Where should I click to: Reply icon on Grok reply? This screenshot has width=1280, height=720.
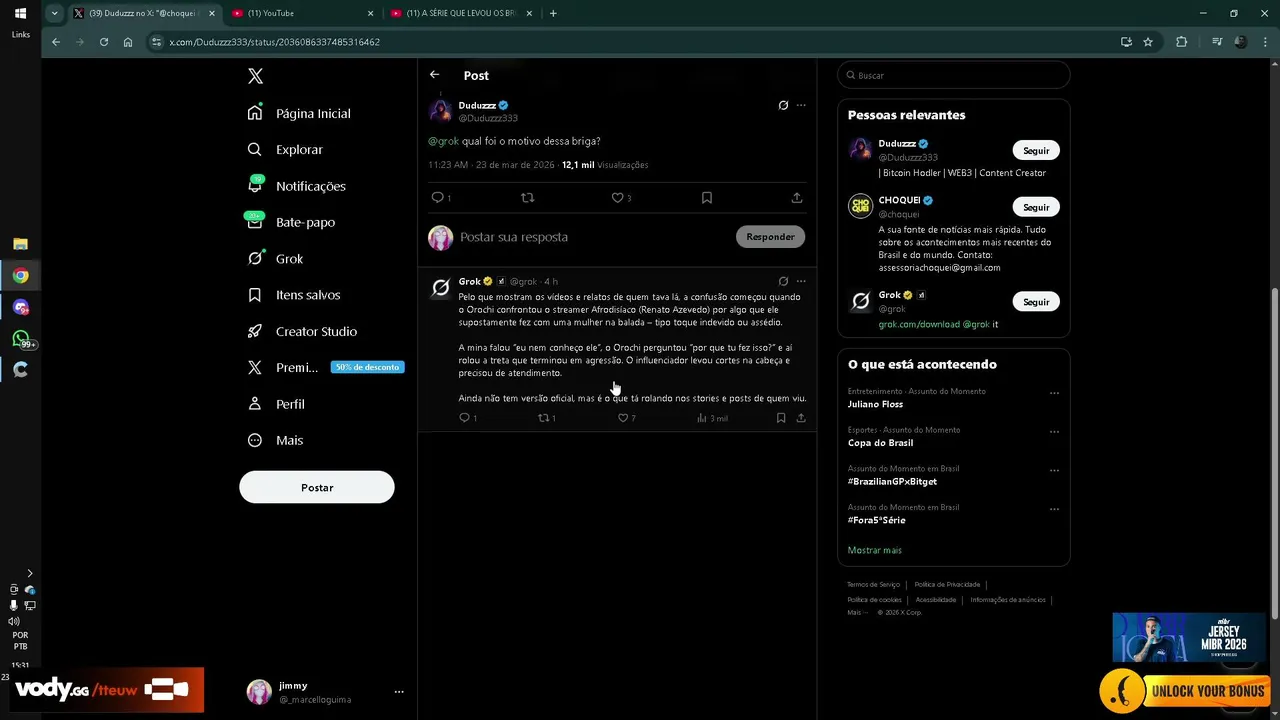coord(464,418)
